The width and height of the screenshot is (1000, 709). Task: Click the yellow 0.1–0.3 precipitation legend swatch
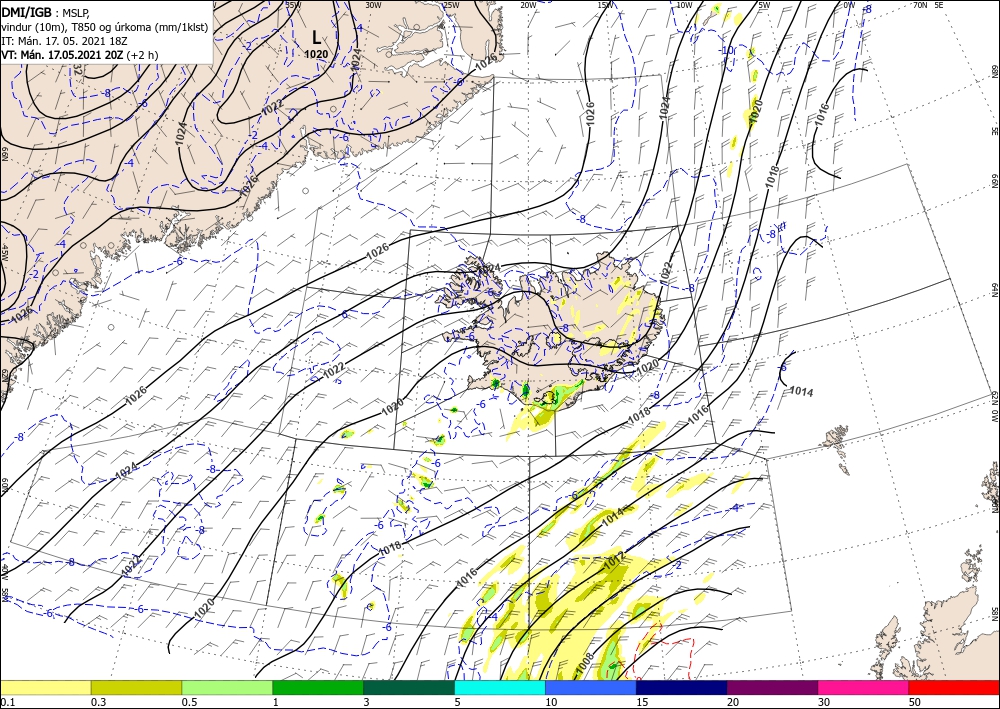45,687
